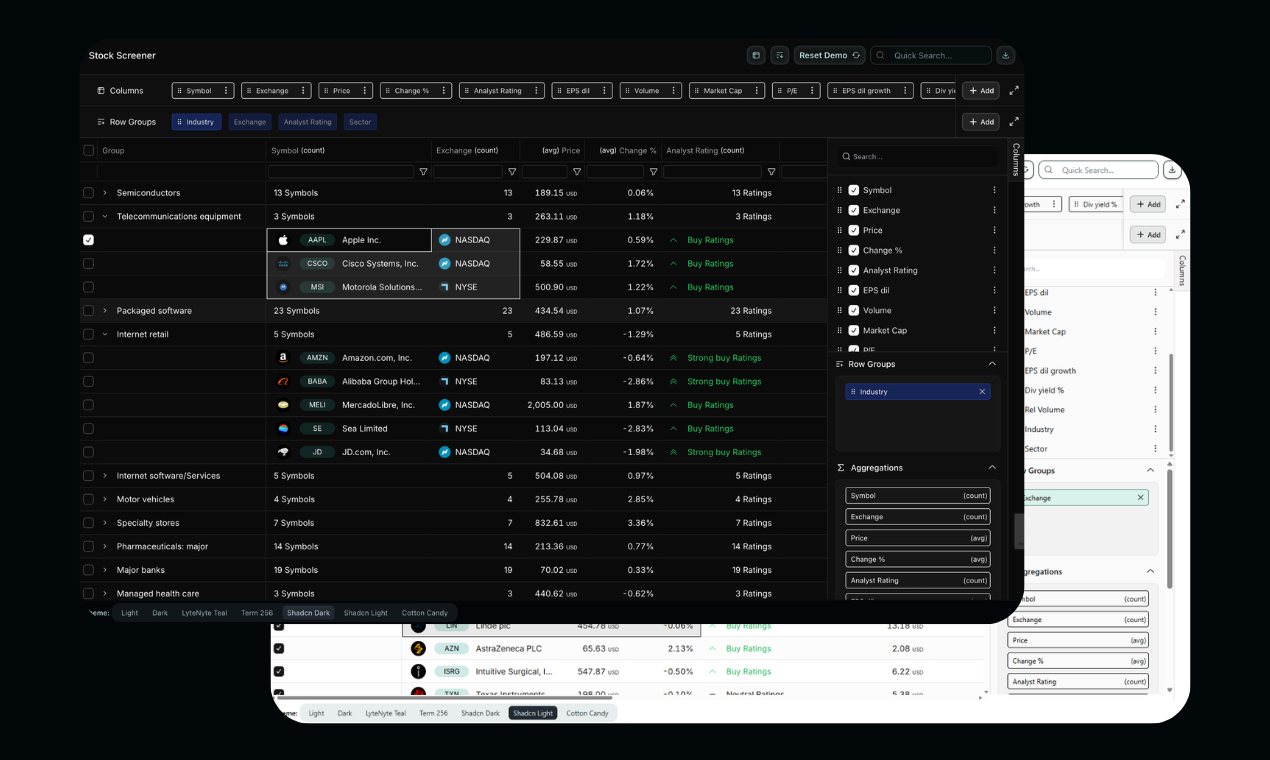This screenshot has width=1270, height=760.
Task: Click Add in the dark Row Groups row
Action: [x=980, y=122]
